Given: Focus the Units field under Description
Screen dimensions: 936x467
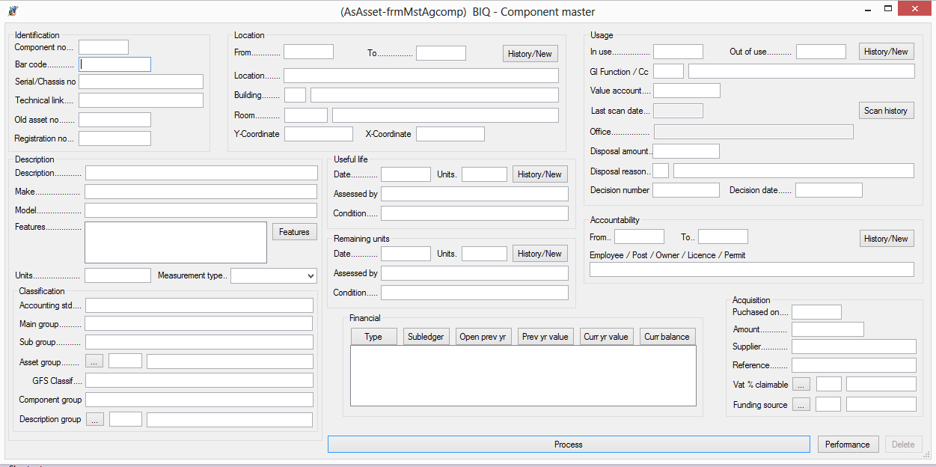Looking at the screenshot, I should pos(118,275).
